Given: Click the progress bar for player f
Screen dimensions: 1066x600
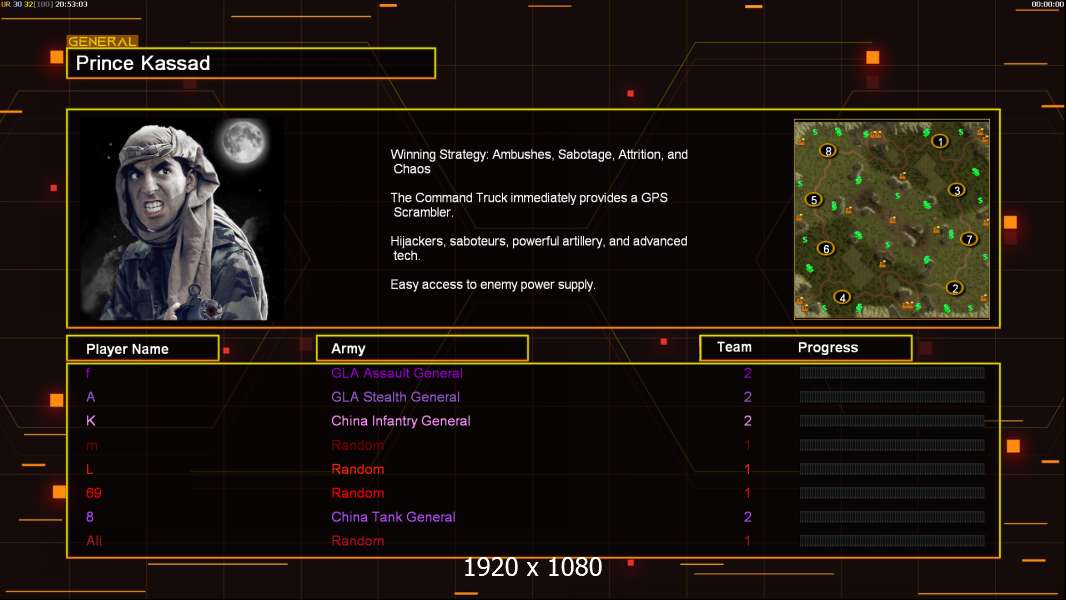Looking at the screenshot, I should click(x=892, y=372).
